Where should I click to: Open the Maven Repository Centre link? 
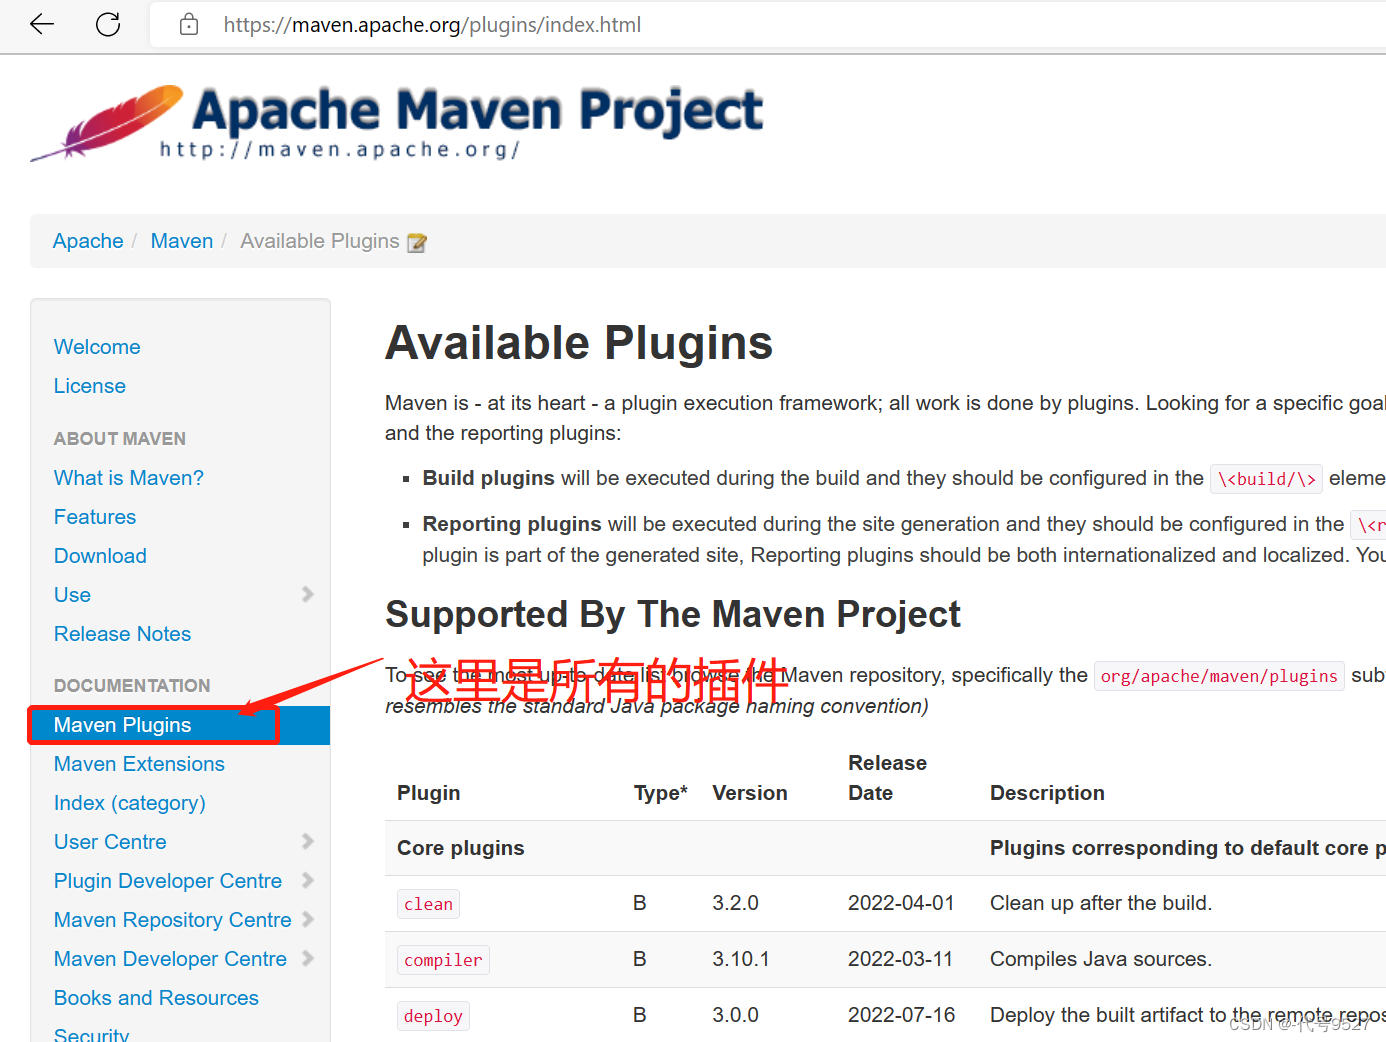[173, 920]
